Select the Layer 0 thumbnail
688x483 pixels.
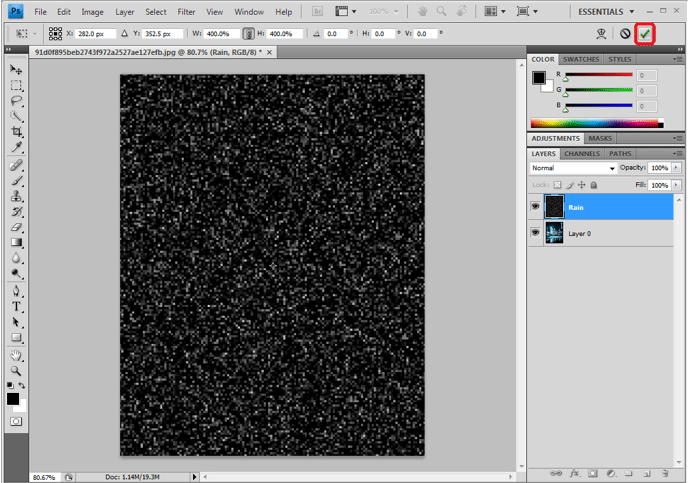tap(554, 234)
